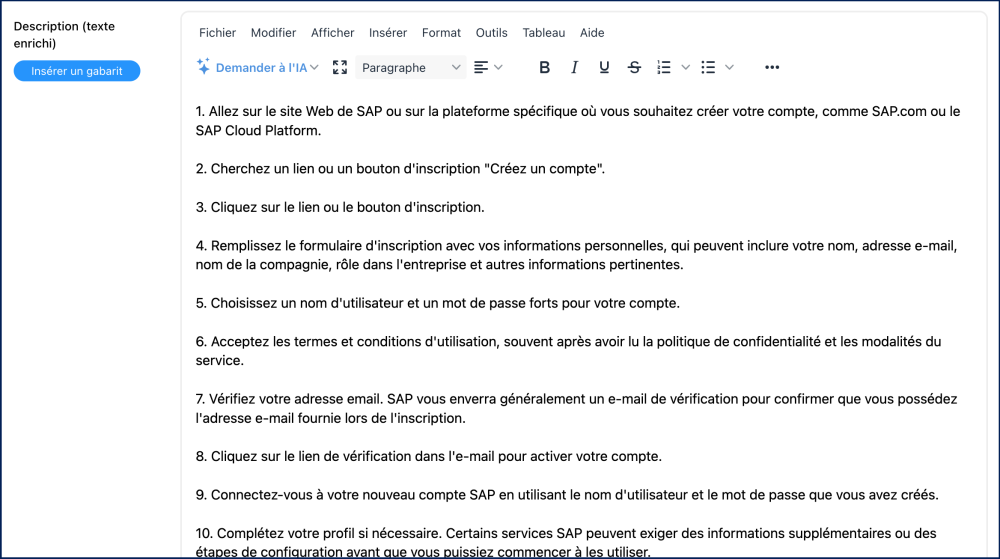Click line '9. Connectez-vous à votre nouveau compte'
Image resolution: width=1000 pixels, height=559 pixels.
567,495
